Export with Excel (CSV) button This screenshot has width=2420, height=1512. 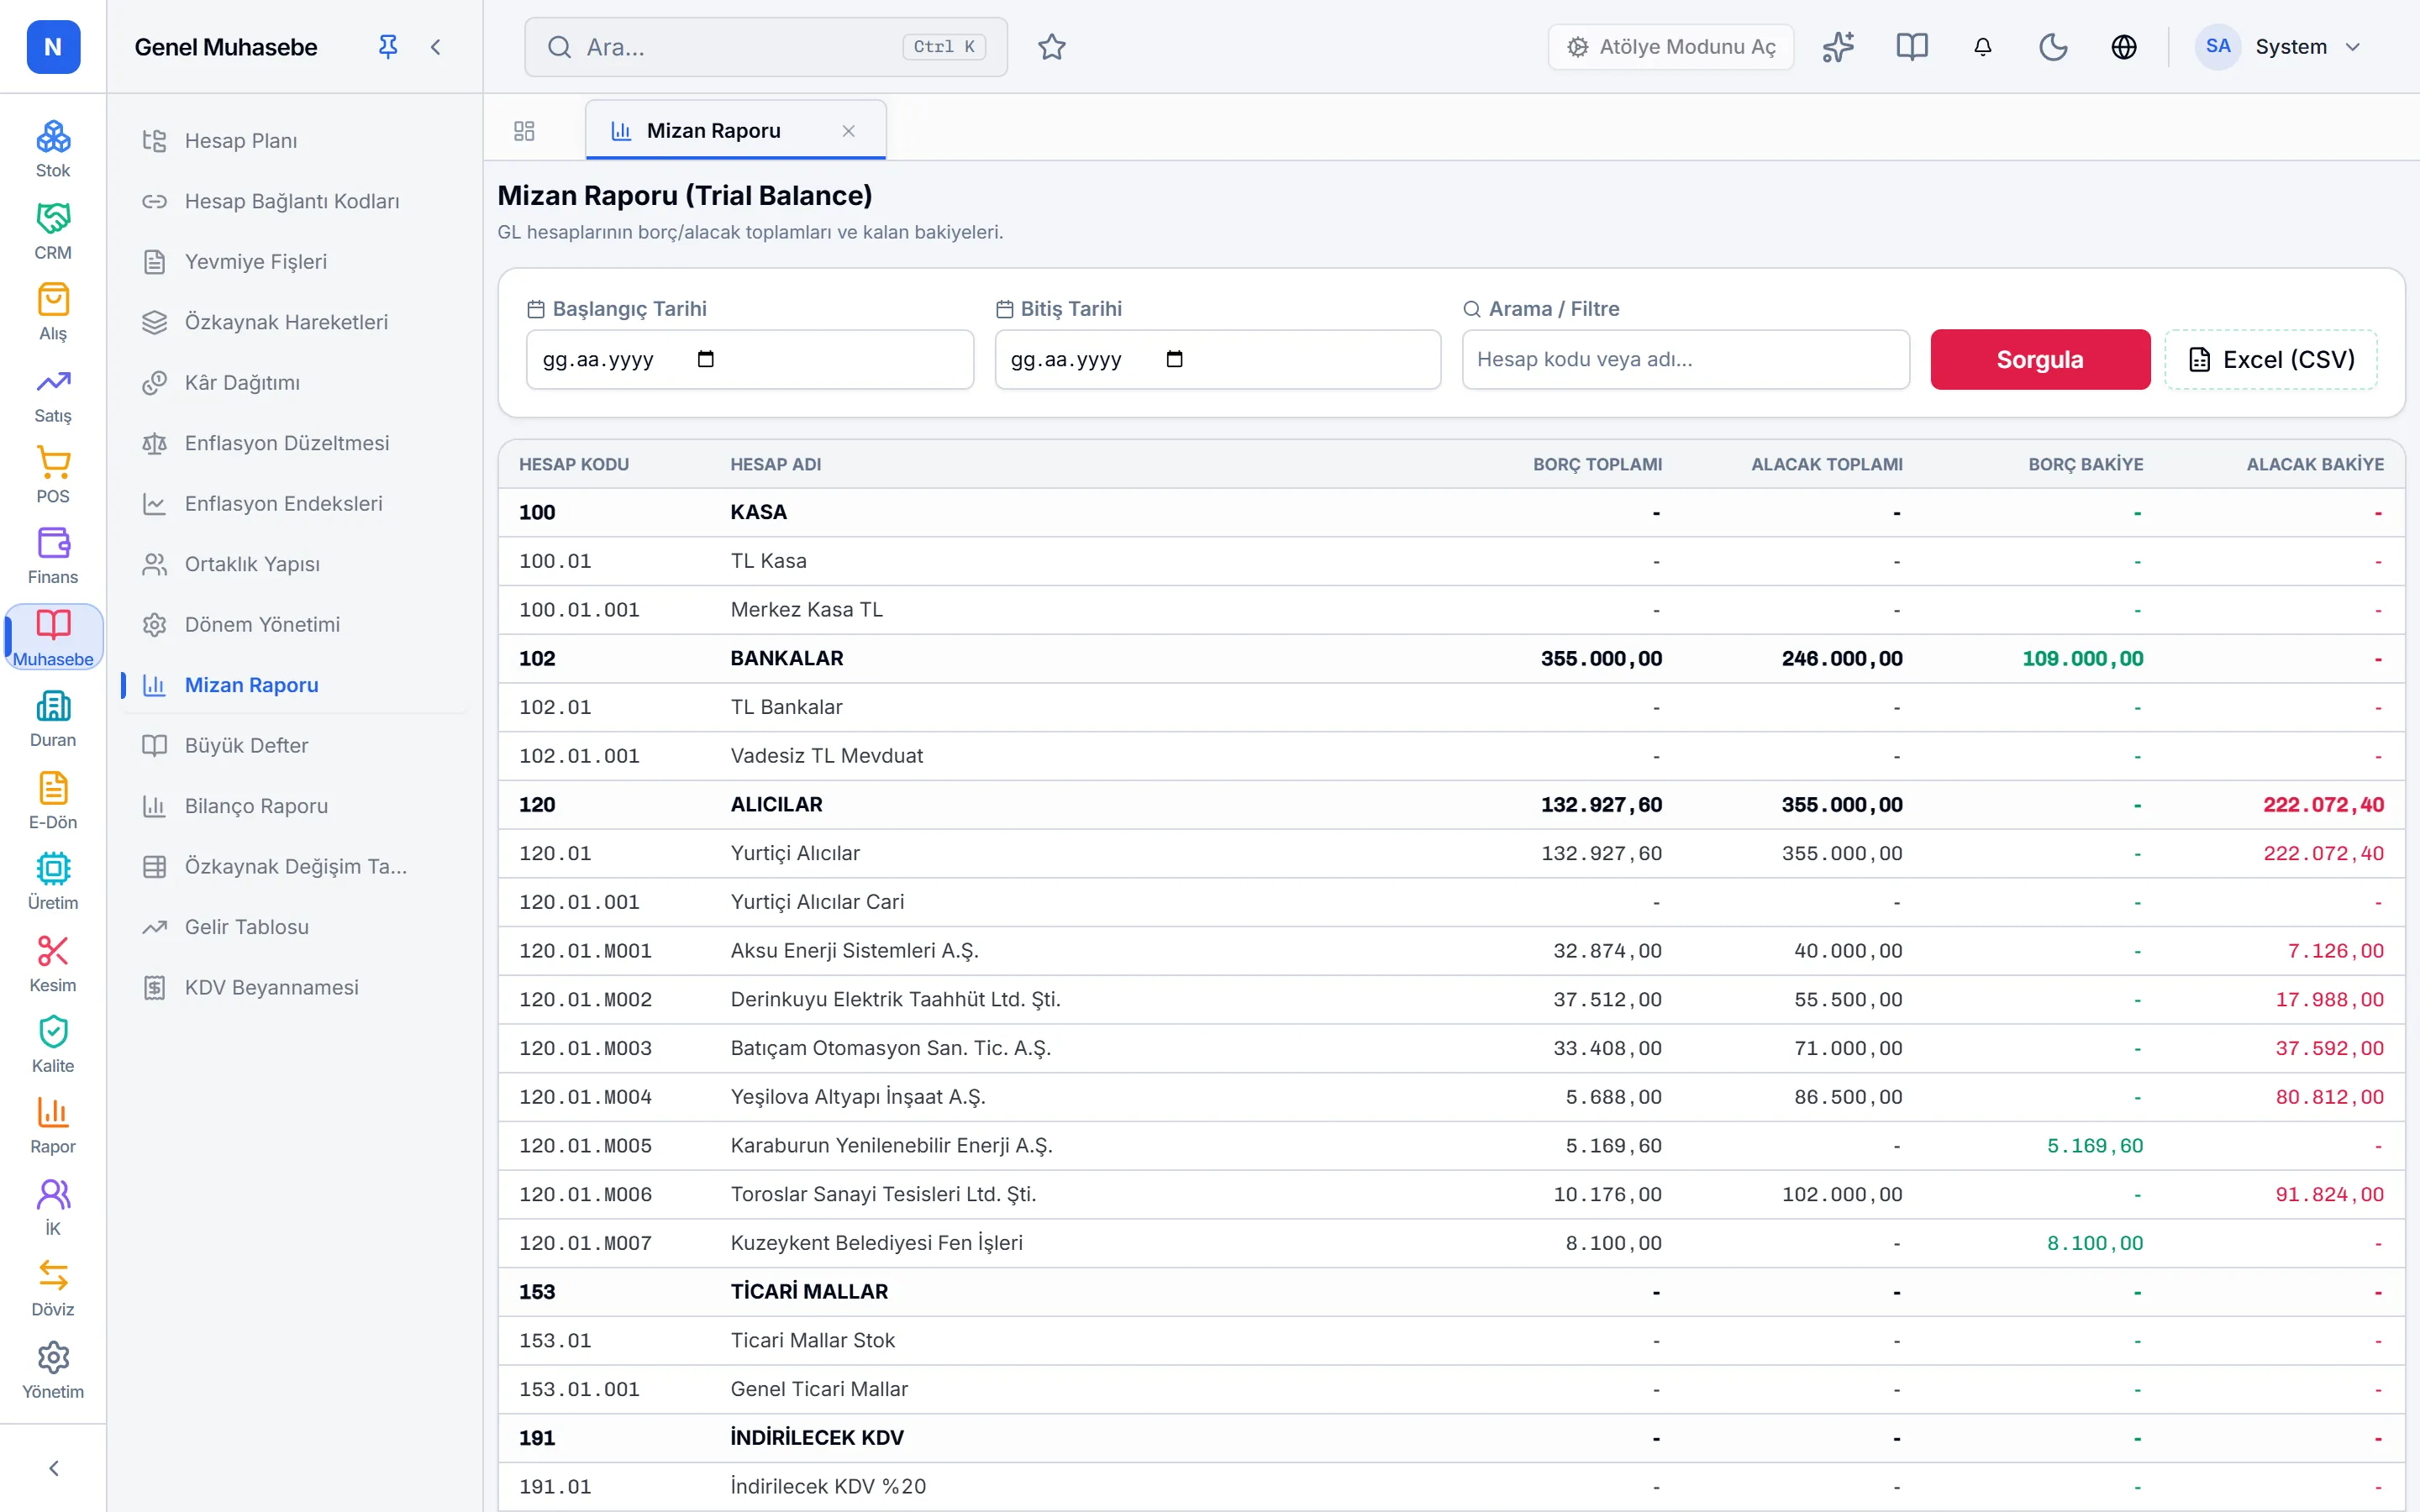(x=2271, y=359)
